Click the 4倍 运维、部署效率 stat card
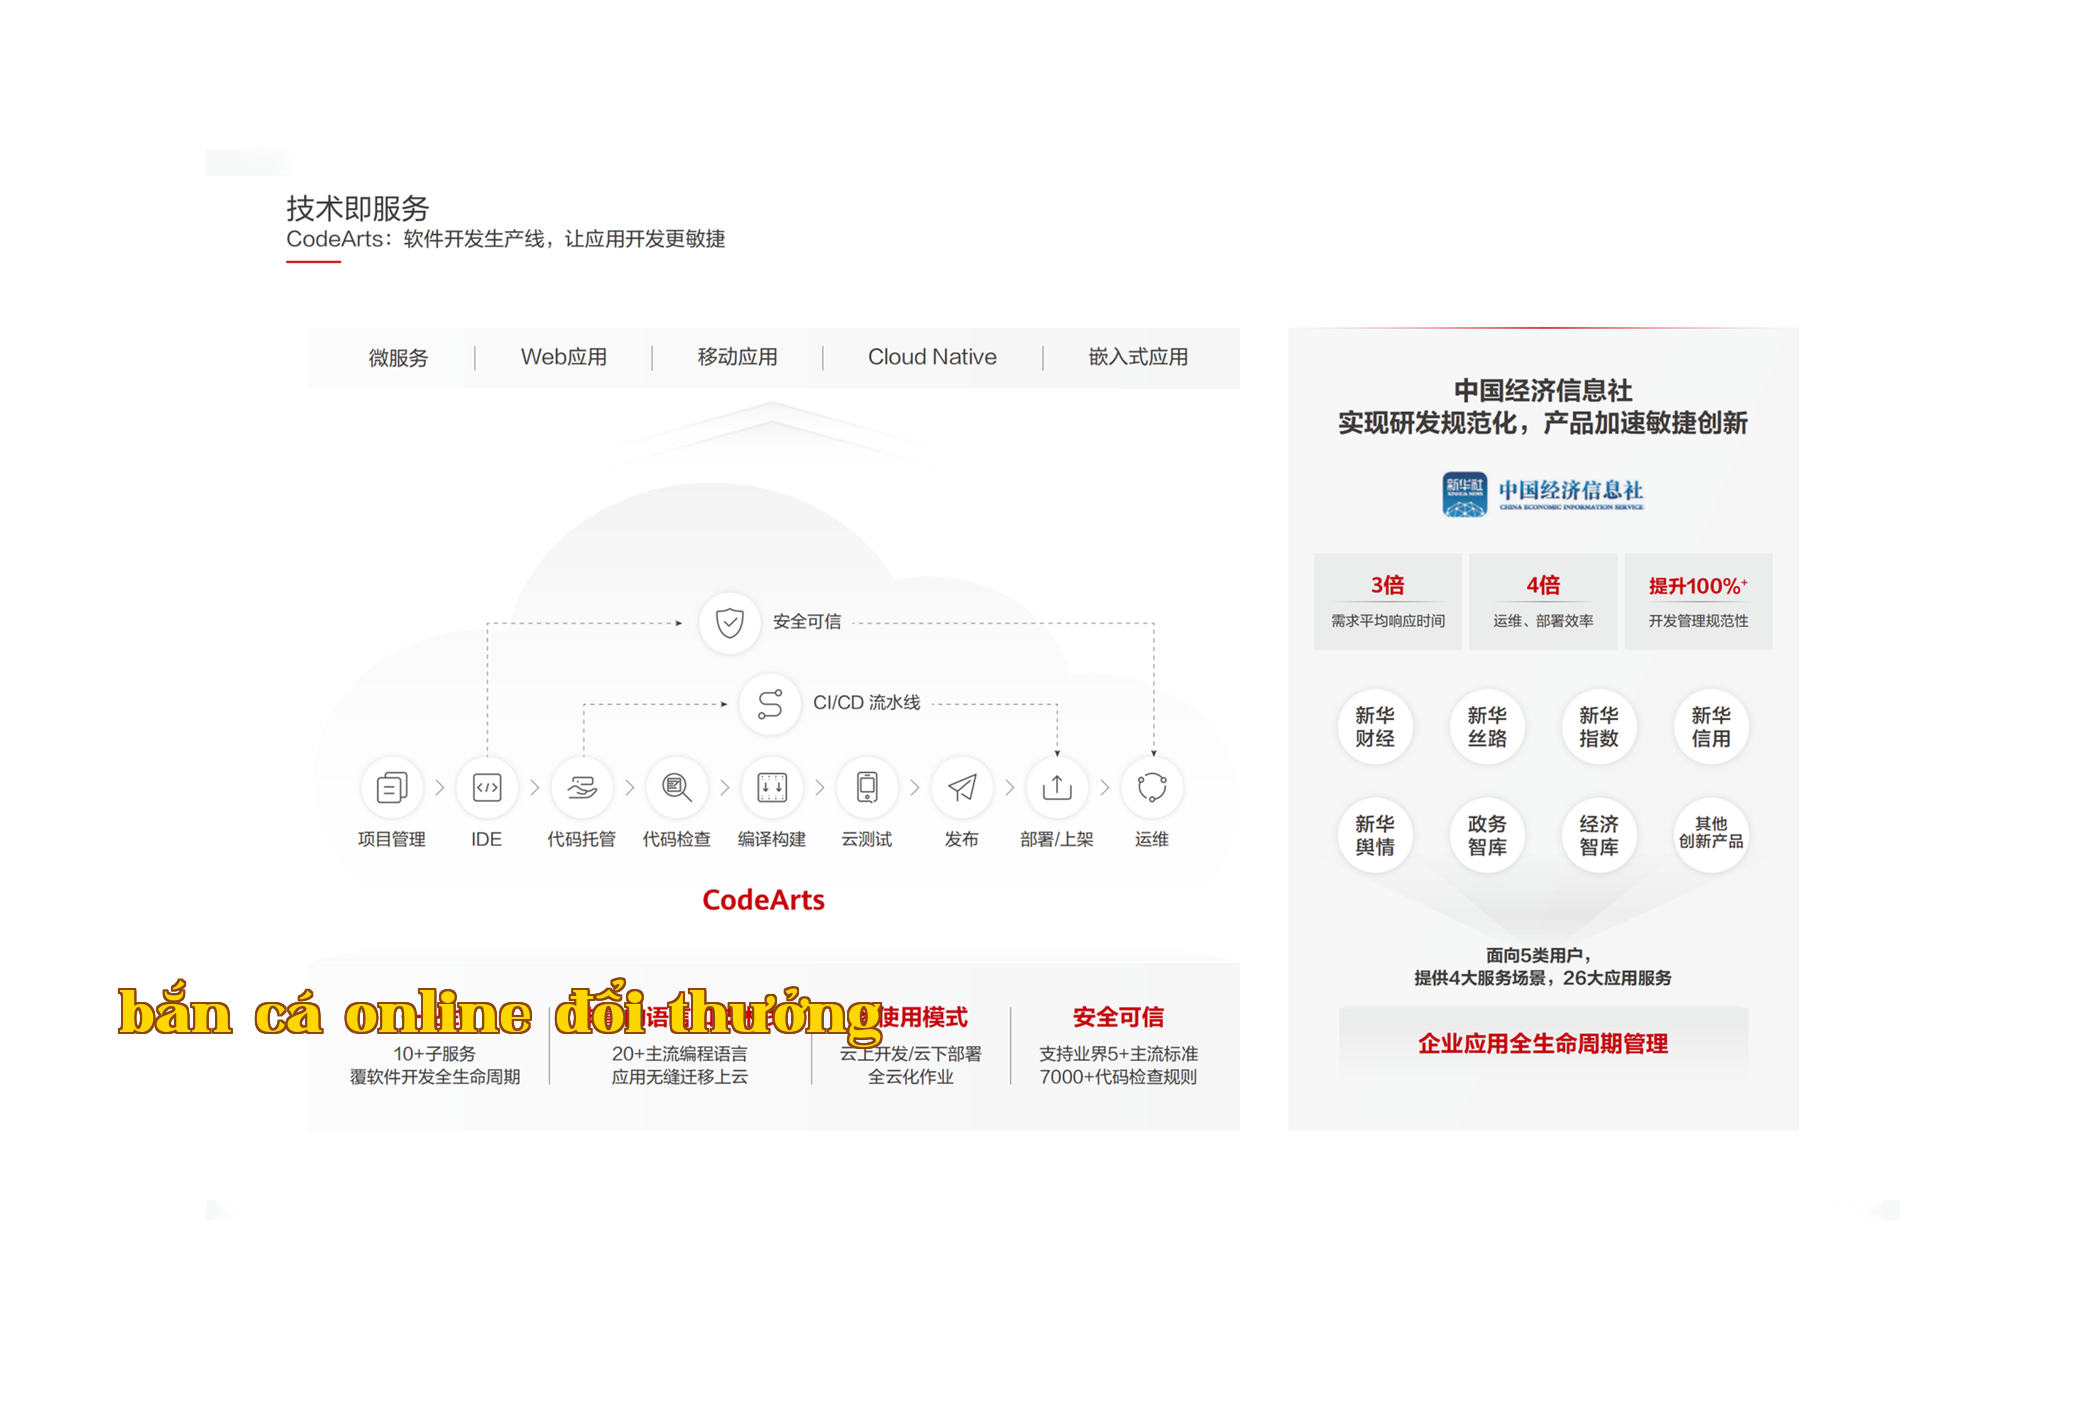 (x=1543, y=601)
